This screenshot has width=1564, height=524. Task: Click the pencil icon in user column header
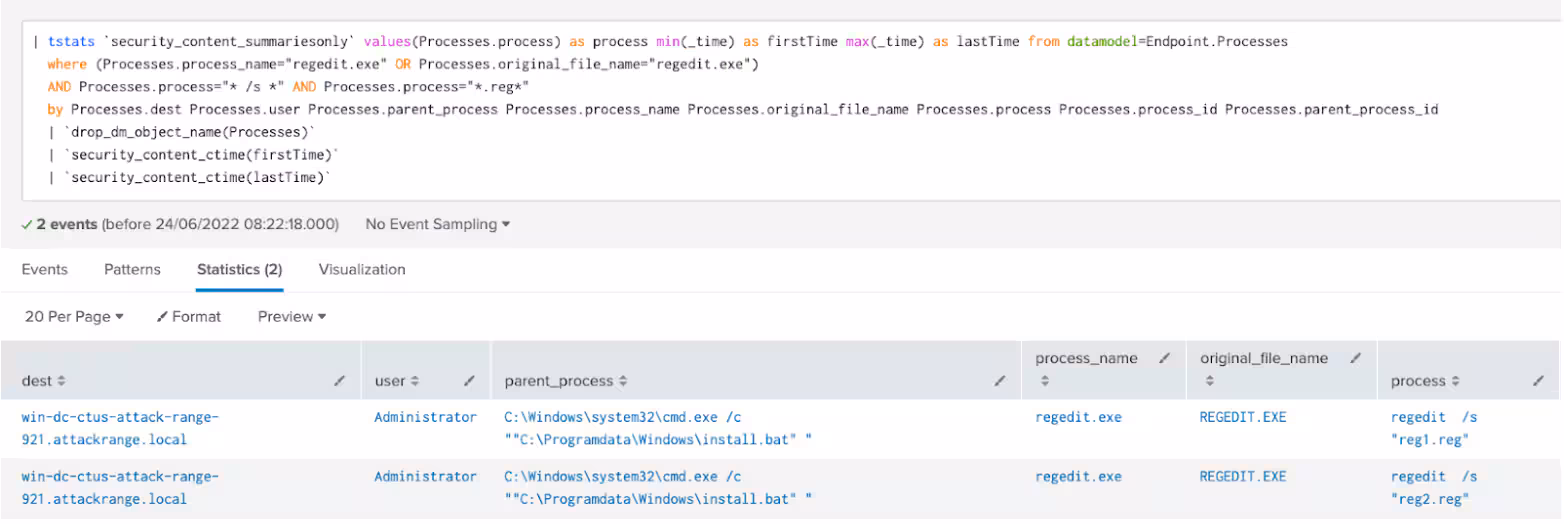[469, 381]
